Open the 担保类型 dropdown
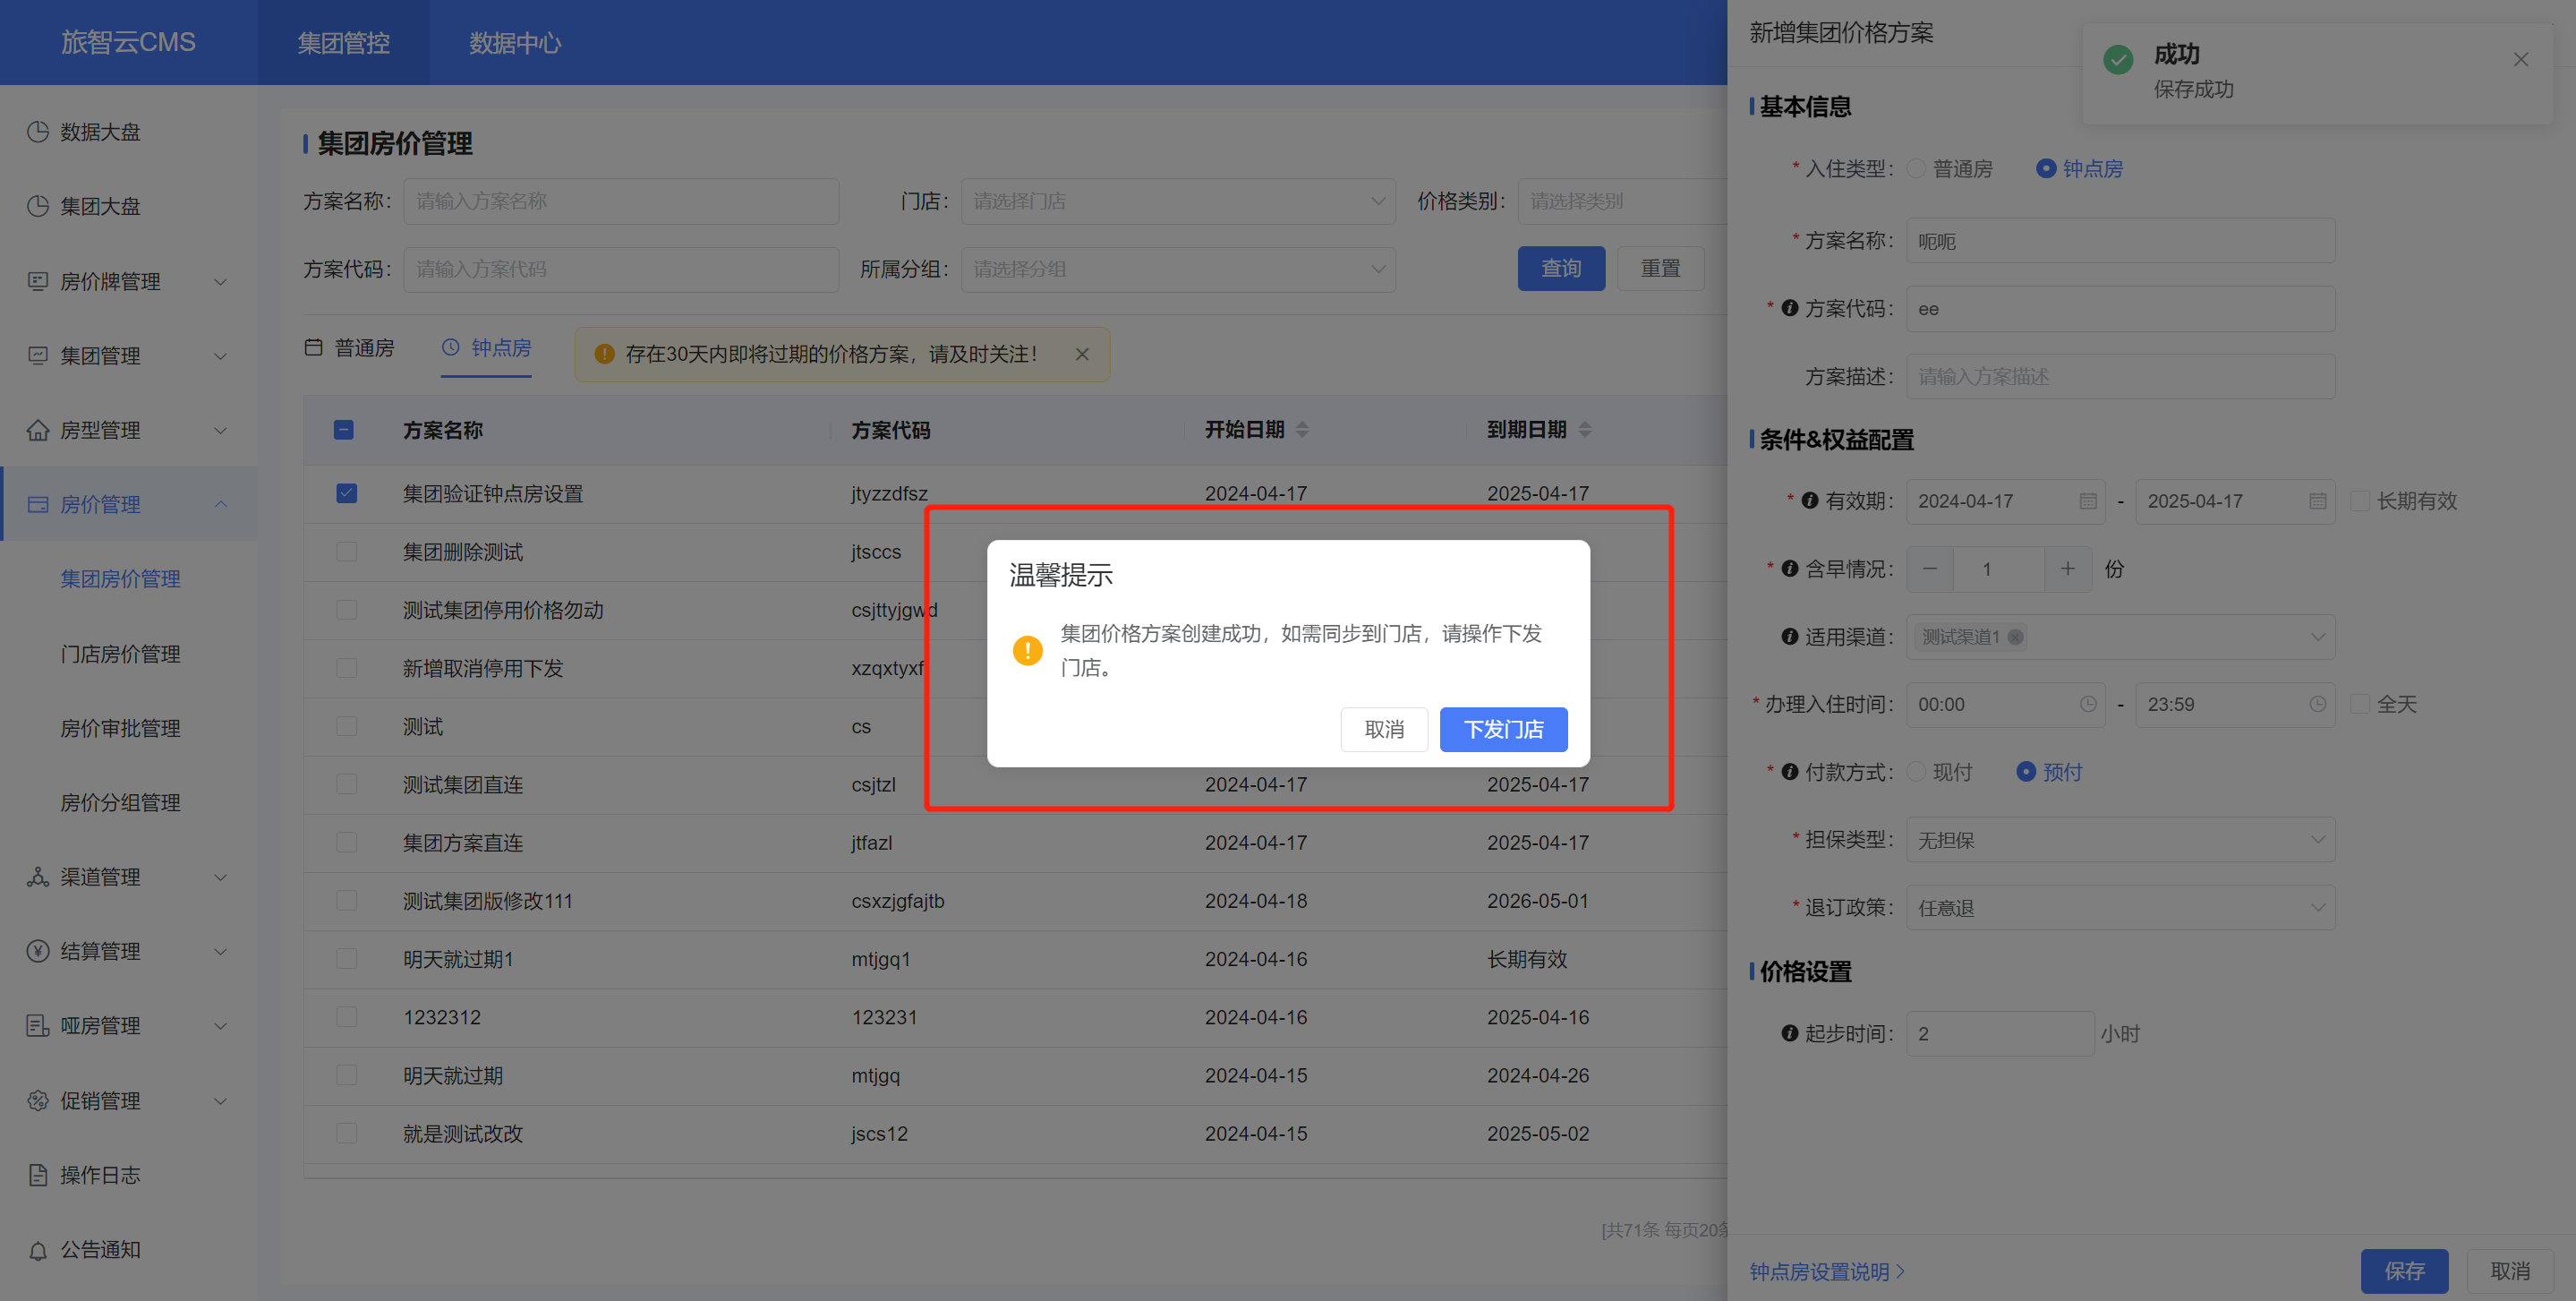Screen dimensions: 2576x1301 (x=2120, y=840)
